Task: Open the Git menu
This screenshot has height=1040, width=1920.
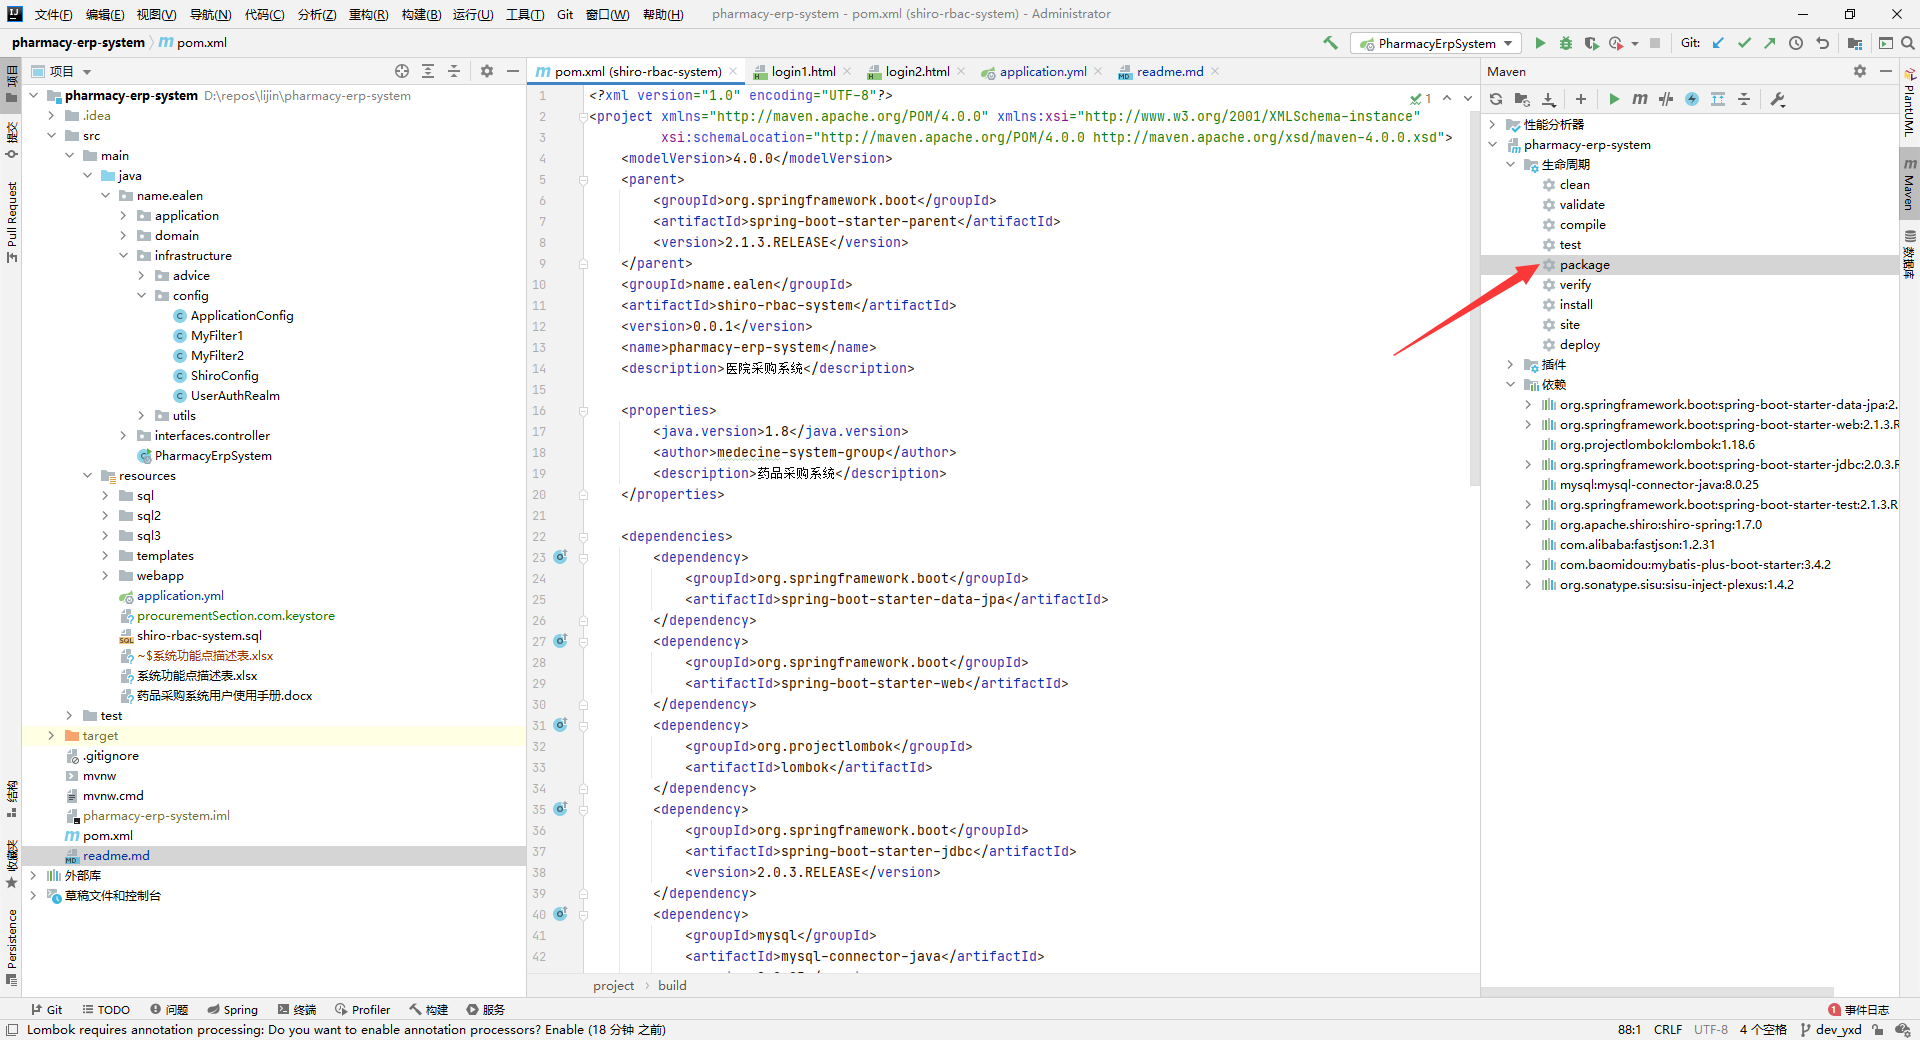Action: click(565, 14)
